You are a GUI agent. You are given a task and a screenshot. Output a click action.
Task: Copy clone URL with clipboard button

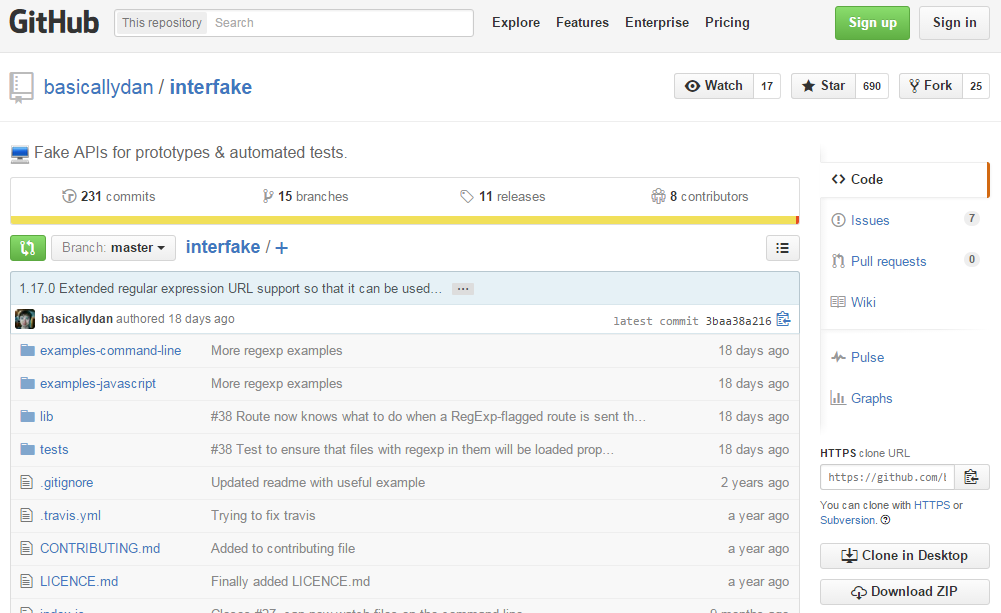pyautogui.click(x=972, y=477)
